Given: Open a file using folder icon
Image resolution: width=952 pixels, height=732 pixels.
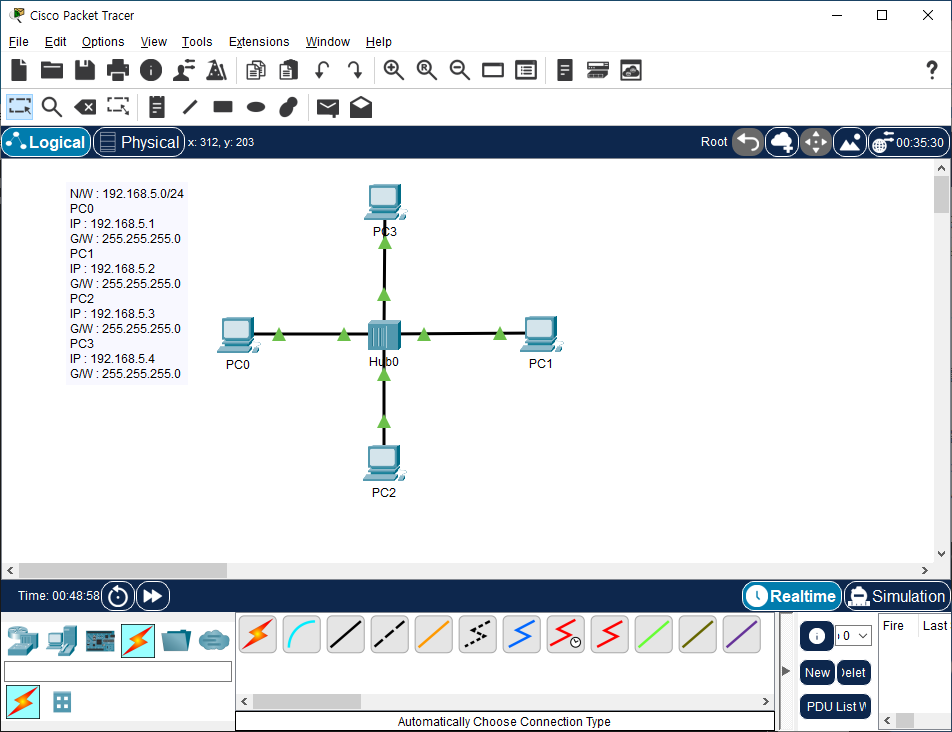Looking at the screenshot, I should (x=52, y=70).
